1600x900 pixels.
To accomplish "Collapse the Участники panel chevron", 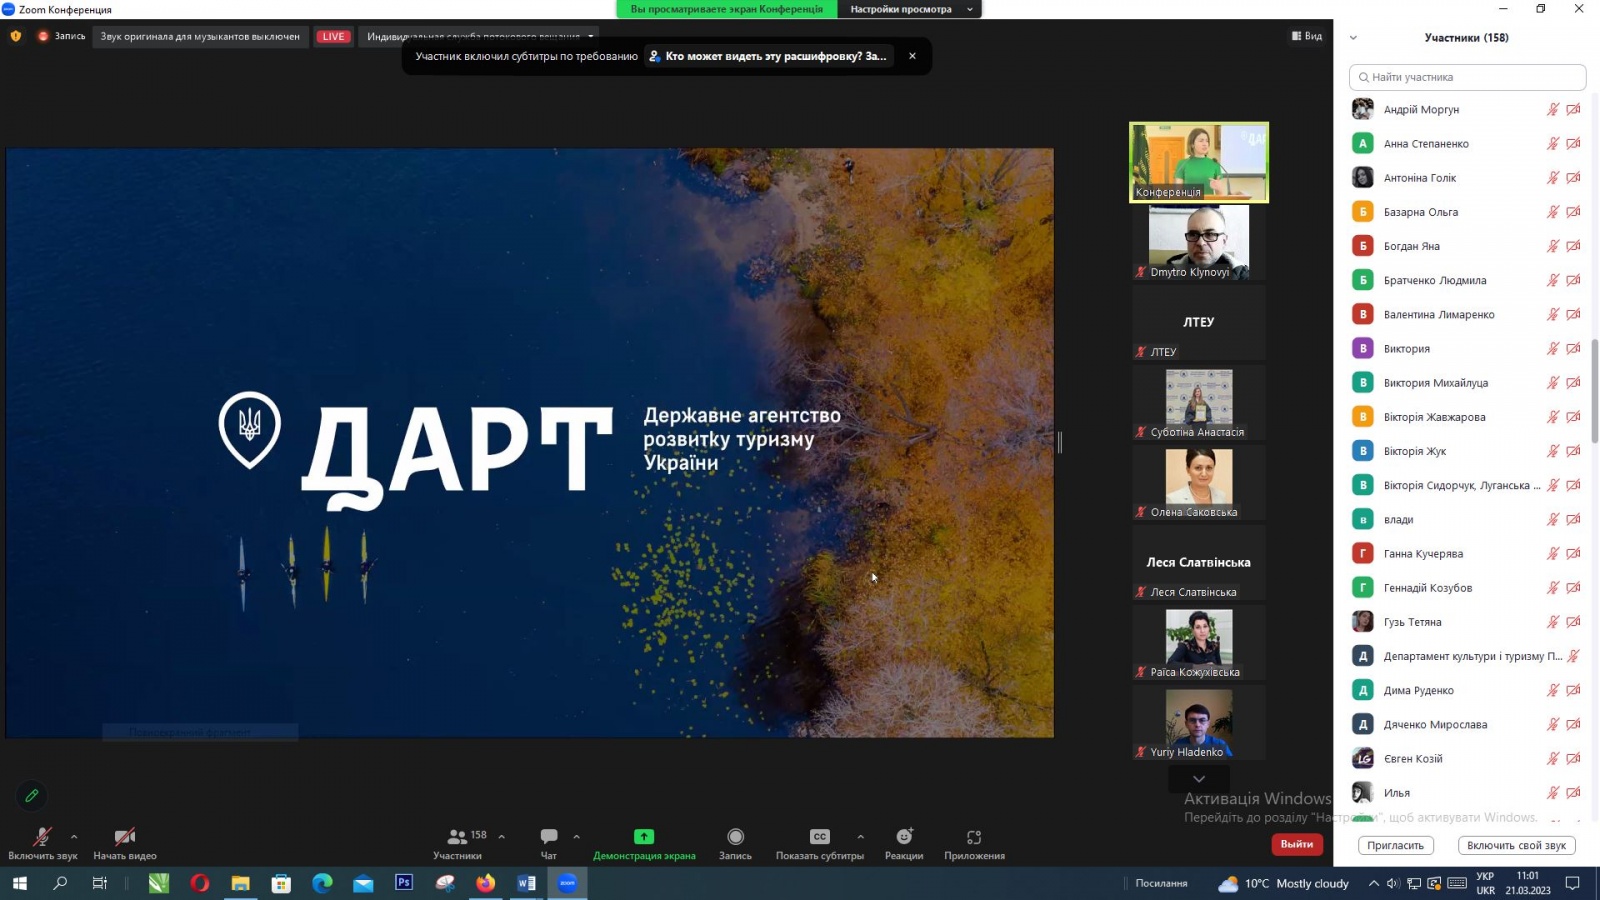I will coord(1353,38).
